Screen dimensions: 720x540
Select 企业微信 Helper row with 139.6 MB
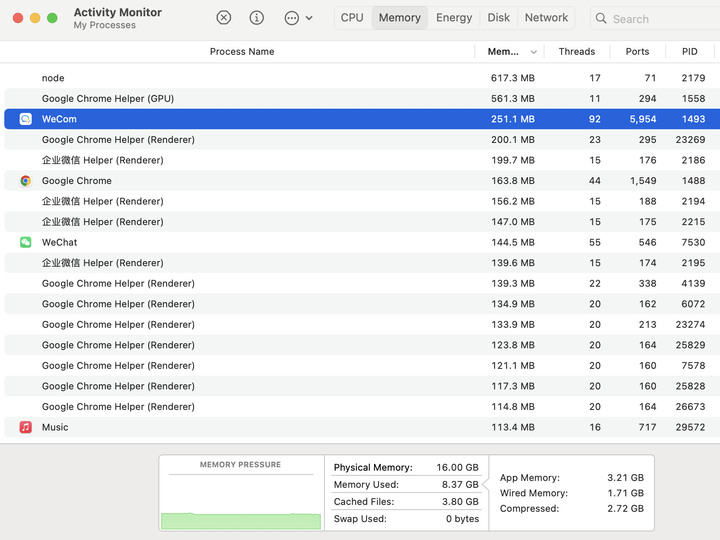pos(362,263)
